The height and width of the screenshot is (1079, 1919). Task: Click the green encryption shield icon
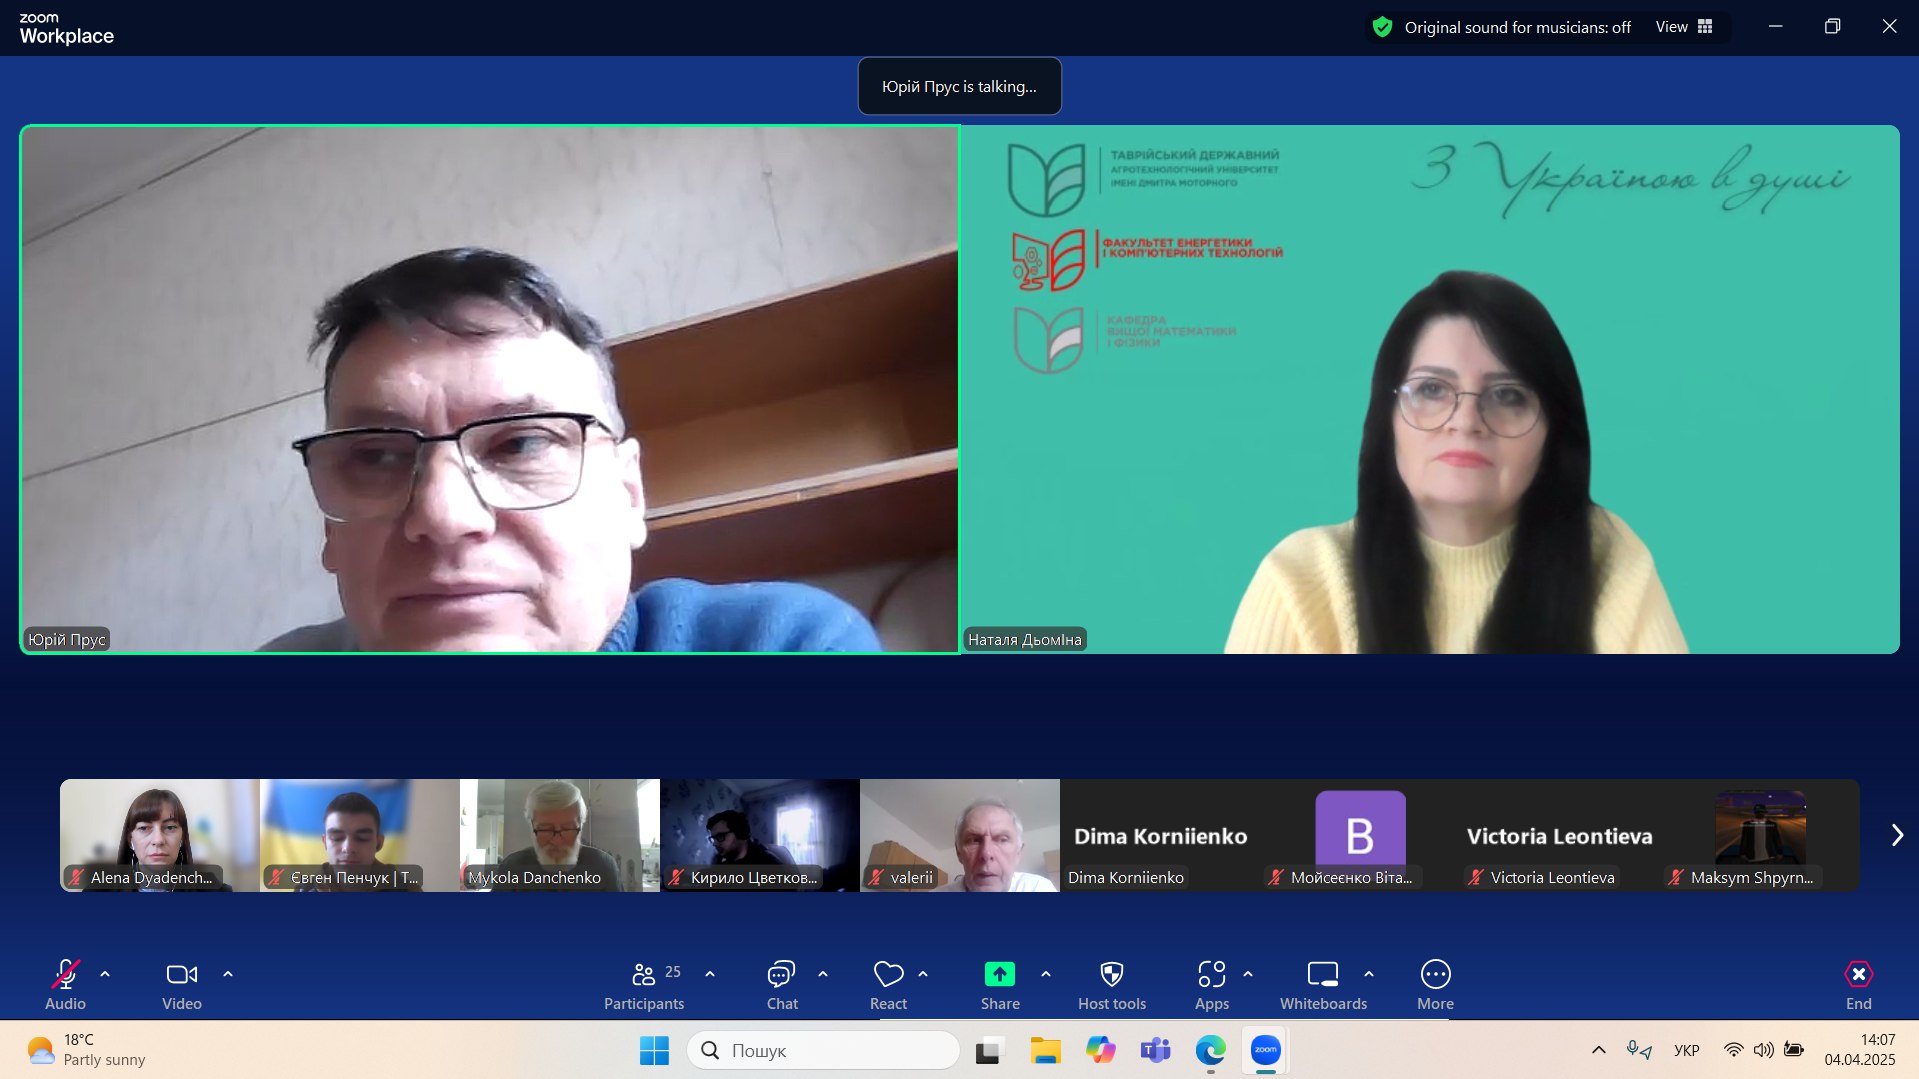click(1382, 27)
